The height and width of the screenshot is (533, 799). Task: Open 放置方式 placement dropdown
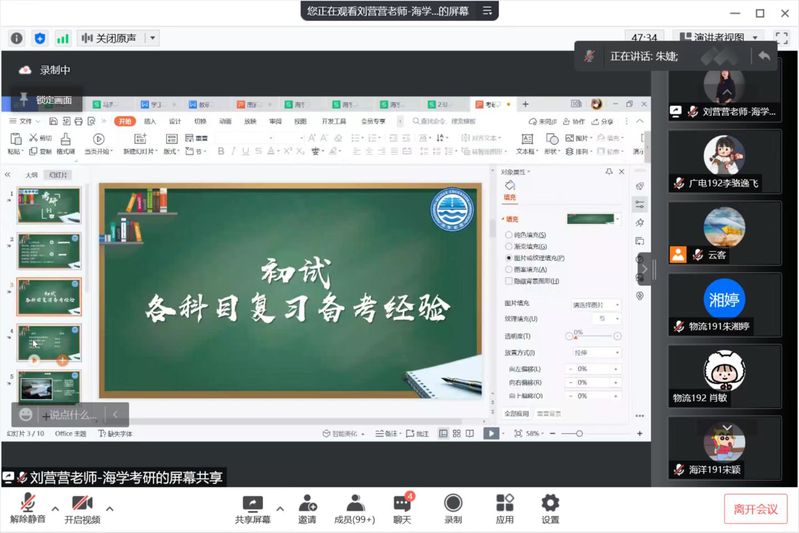(x=595, y=353)
